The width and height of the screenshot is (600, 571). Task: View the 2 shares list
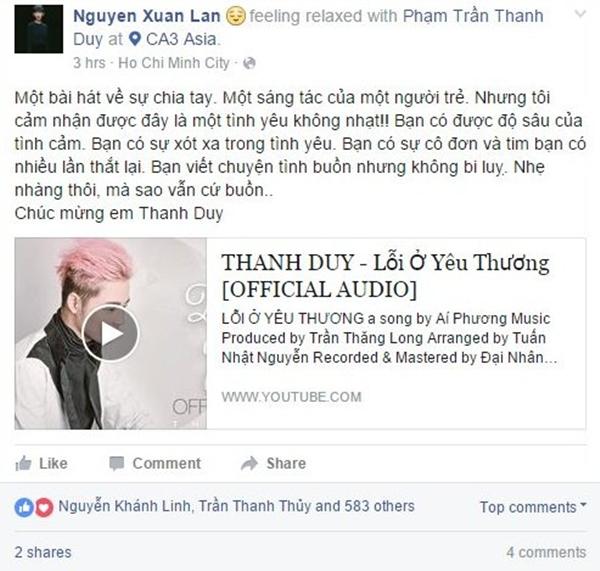43,552
